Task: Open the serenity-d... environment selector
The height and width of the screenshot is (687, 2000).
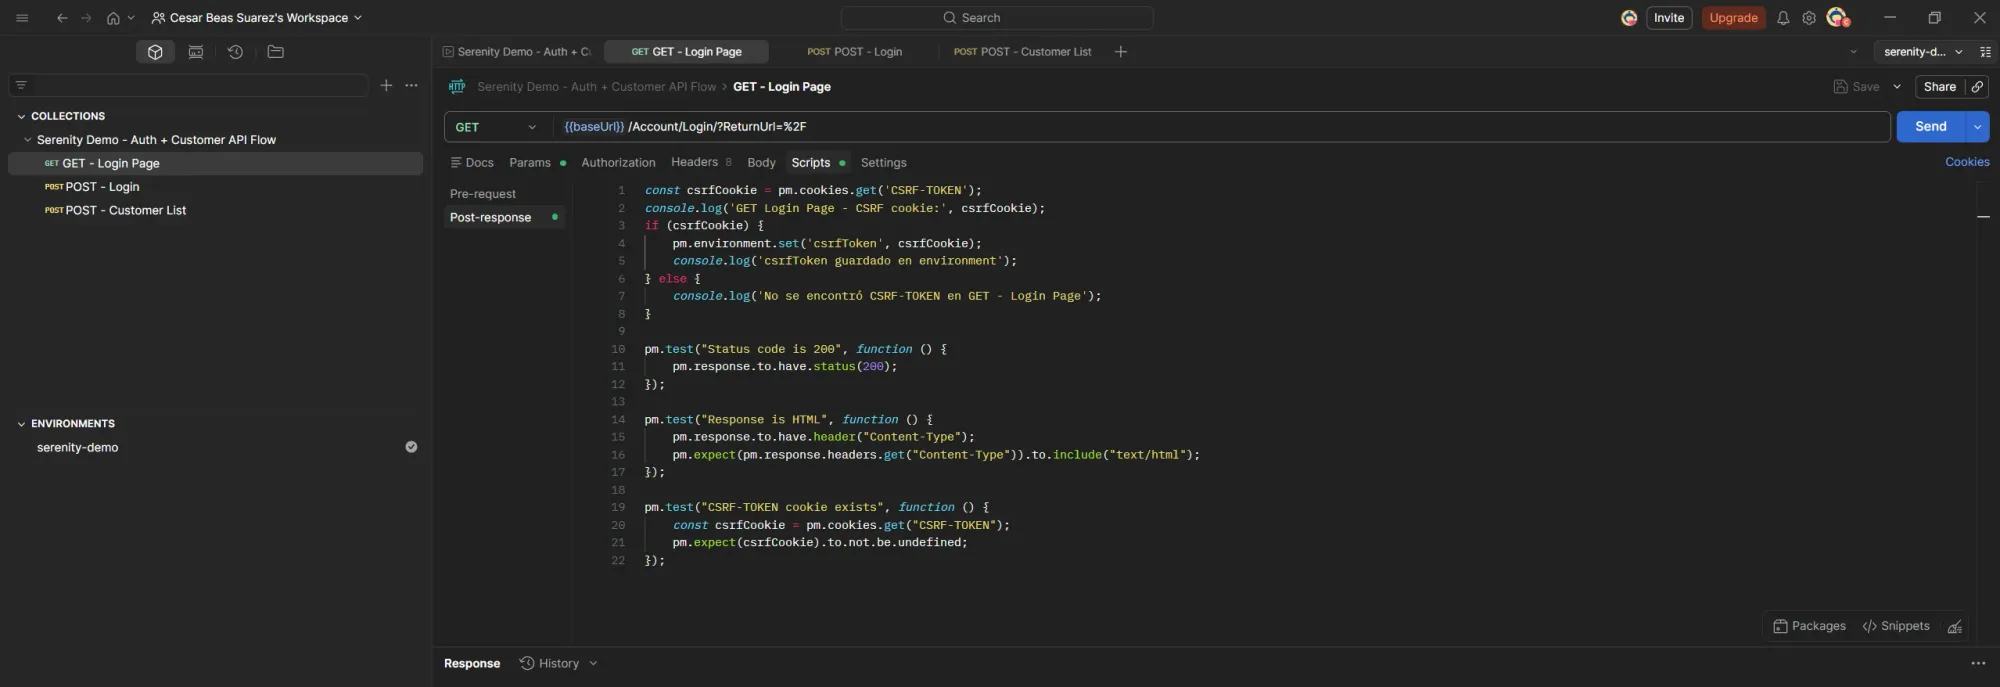Action: pos(1923,52)
